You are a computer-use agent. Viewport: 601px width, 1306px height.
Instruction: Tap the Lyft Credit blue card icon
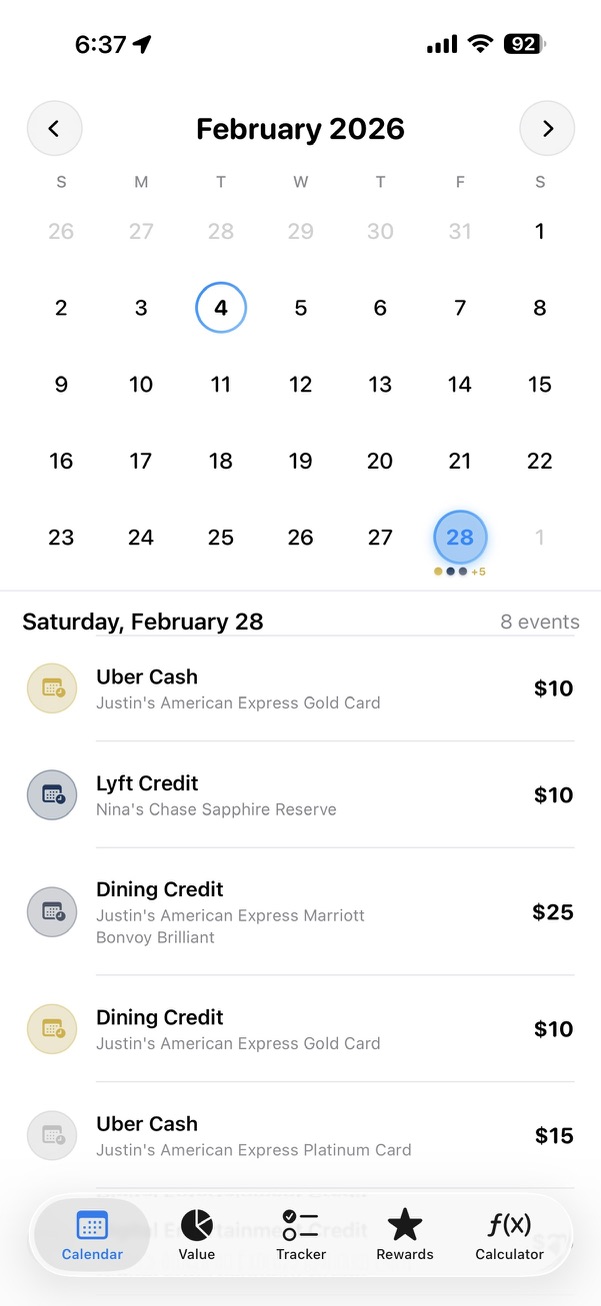pyautogui.click(x=51, y=794)
